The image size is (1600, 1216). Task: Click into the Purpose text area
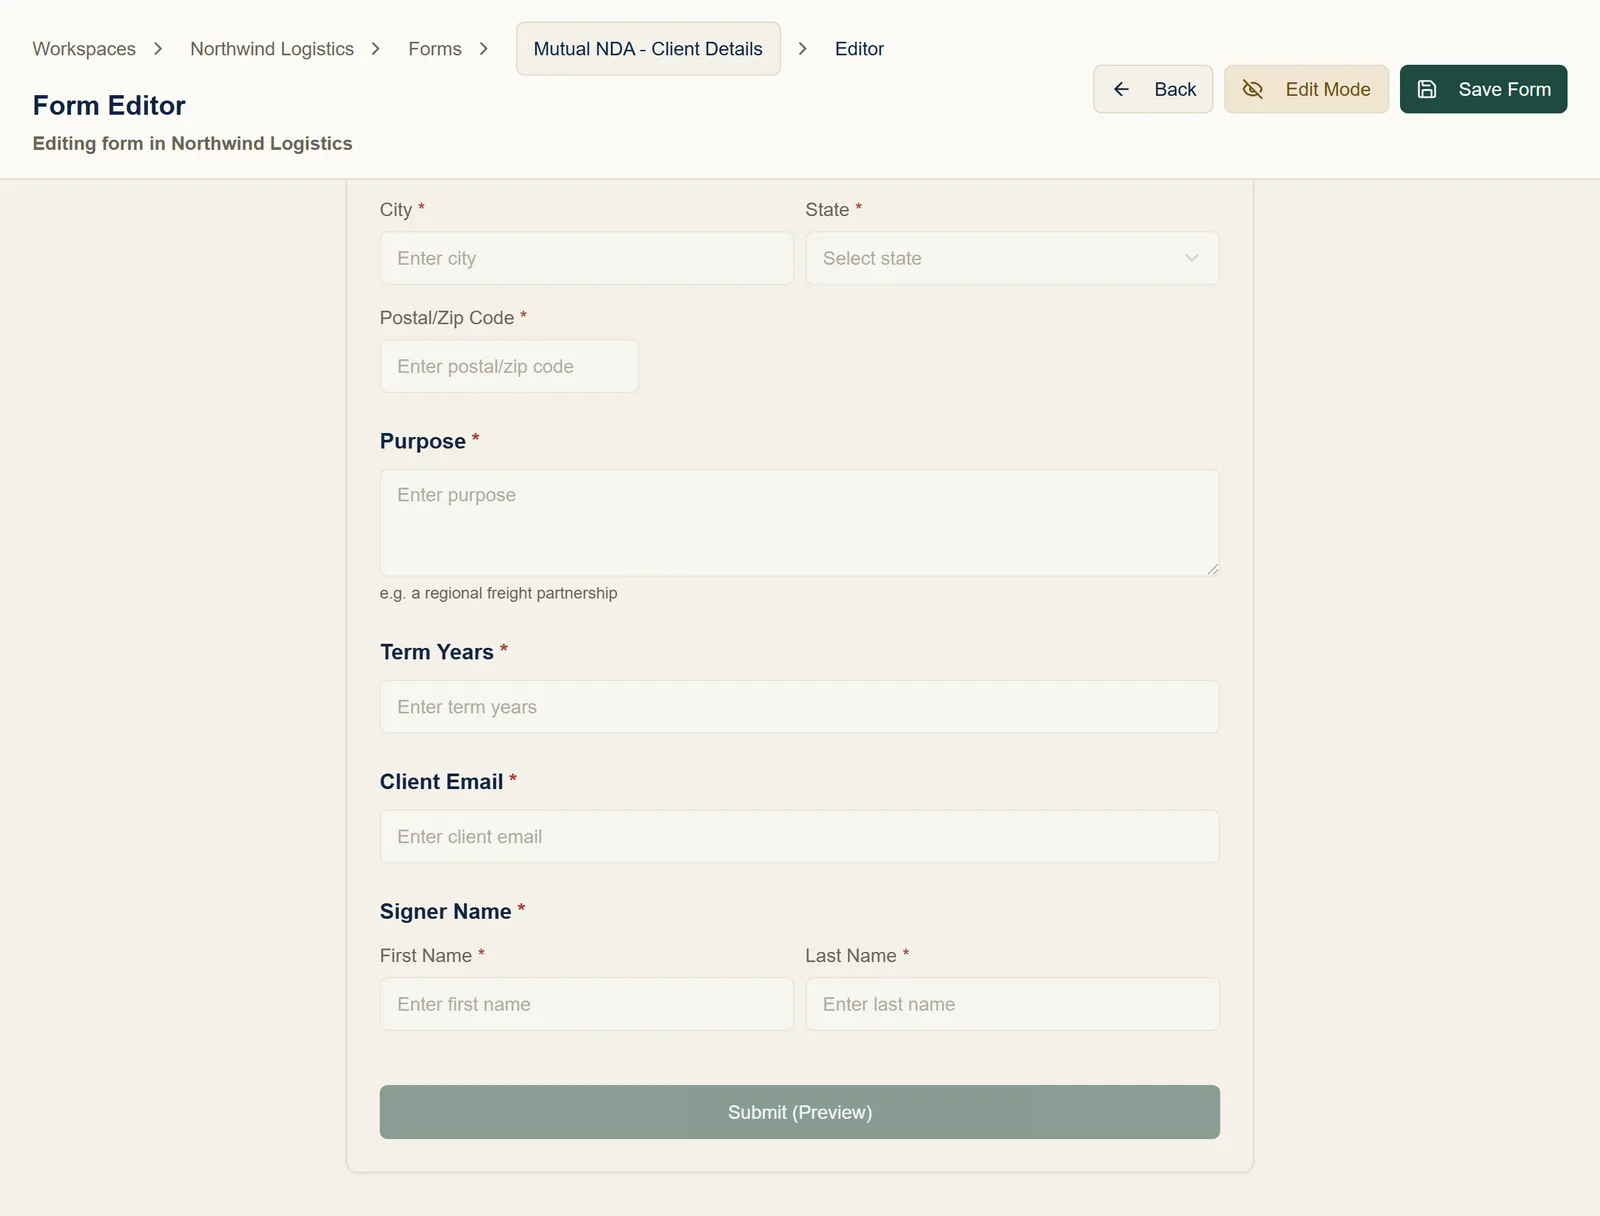800,523
